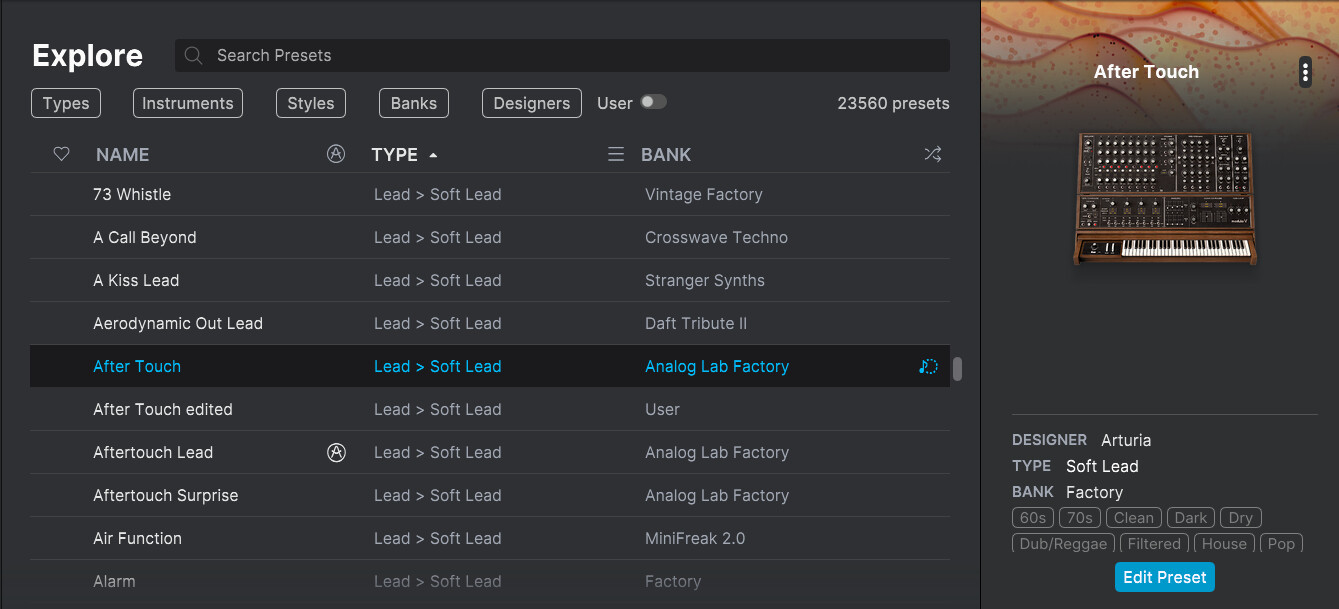Click the Factory bank value in details
Screen dimensions: 1339x609
tap(1094, 492)
